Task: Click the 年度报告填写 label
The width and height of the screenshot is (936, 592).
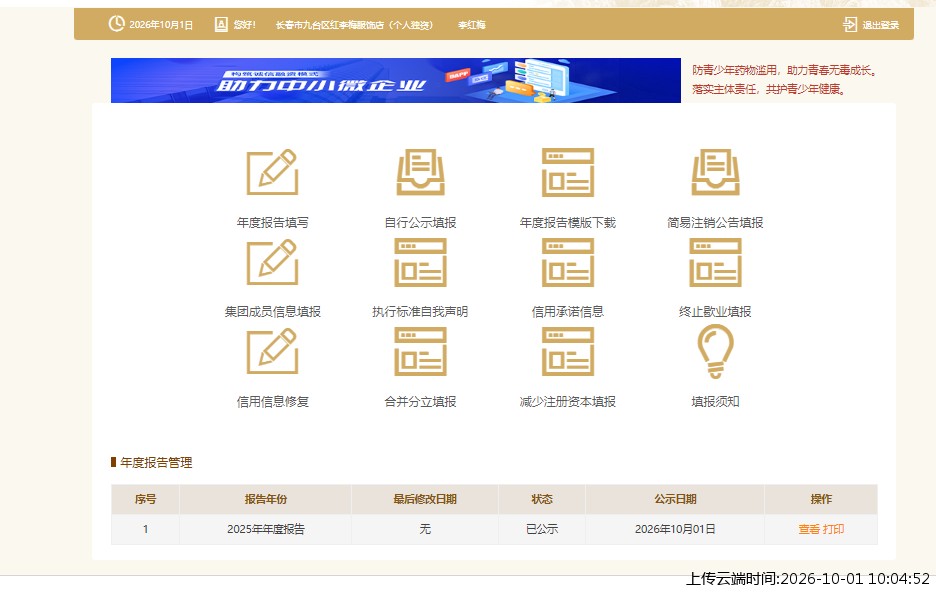Action: [272, 223]
